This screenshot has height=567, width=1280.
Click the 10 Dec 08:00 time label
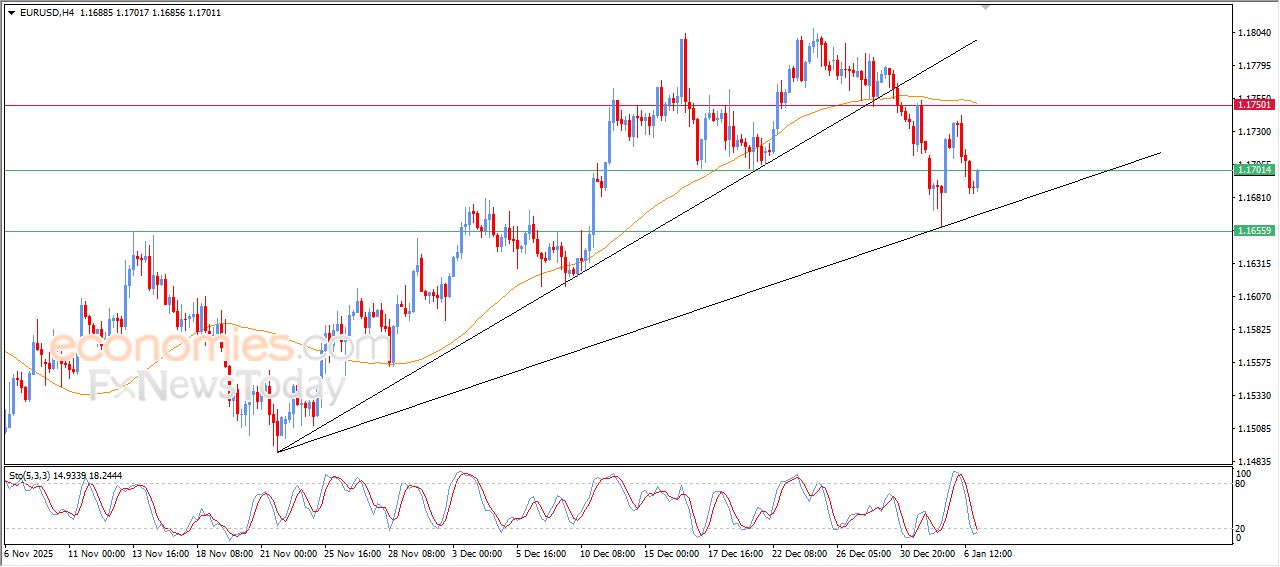click(608, 552)
